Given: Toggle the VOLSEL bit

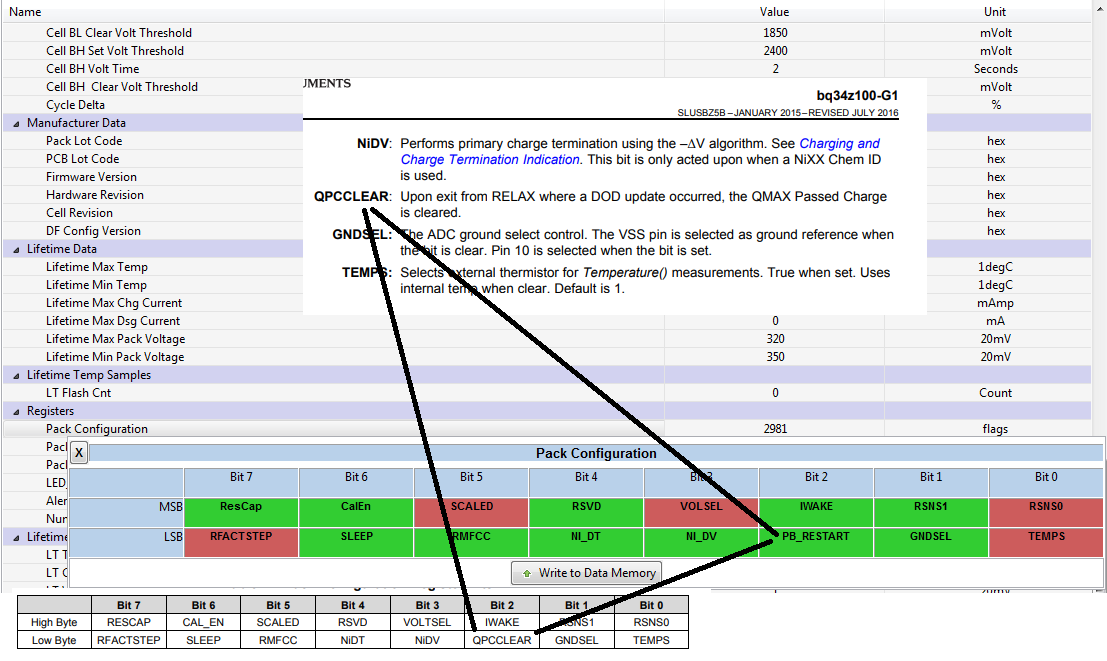Looking at the screenshot, I should 701,512.
